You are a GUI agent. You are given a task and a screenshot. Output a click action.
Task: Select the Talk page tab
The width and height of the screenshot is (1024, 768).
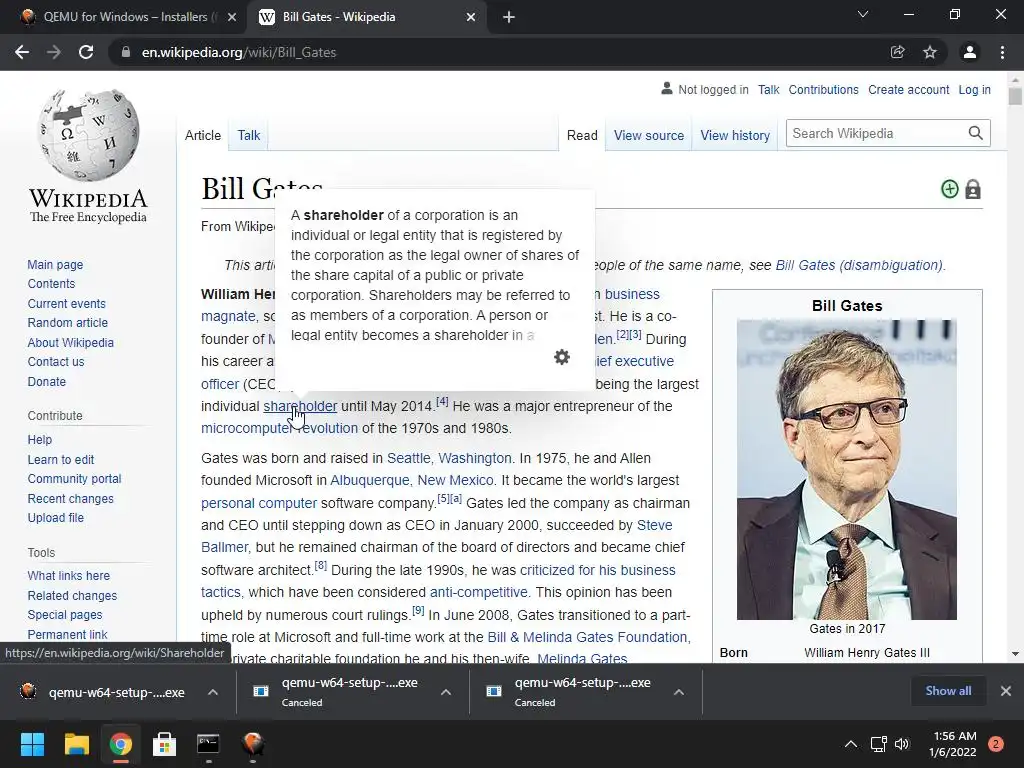point(249,135)
